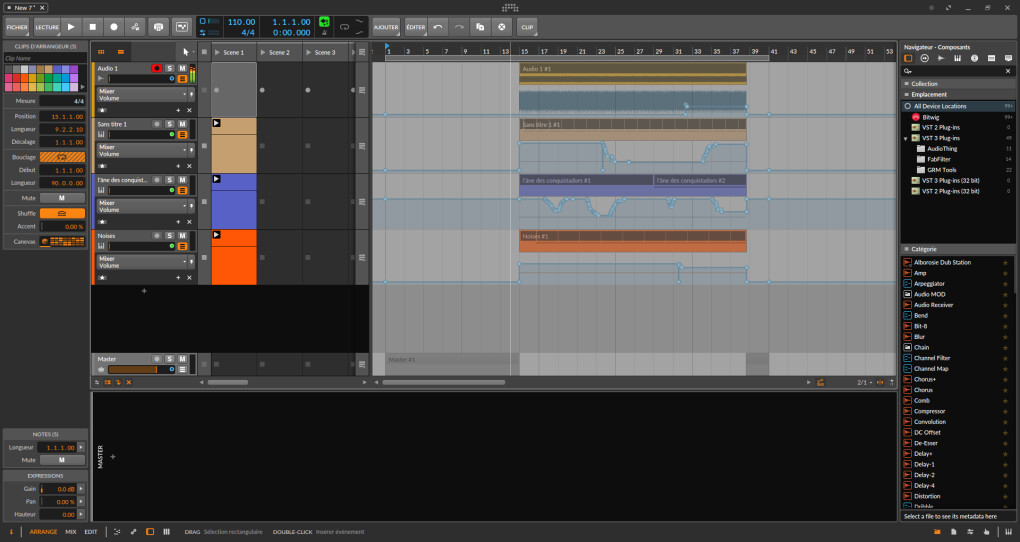The width and height of the screenshot is (1020, 542).
Task: Open the LECTURE menu
Action: [47, 27]
